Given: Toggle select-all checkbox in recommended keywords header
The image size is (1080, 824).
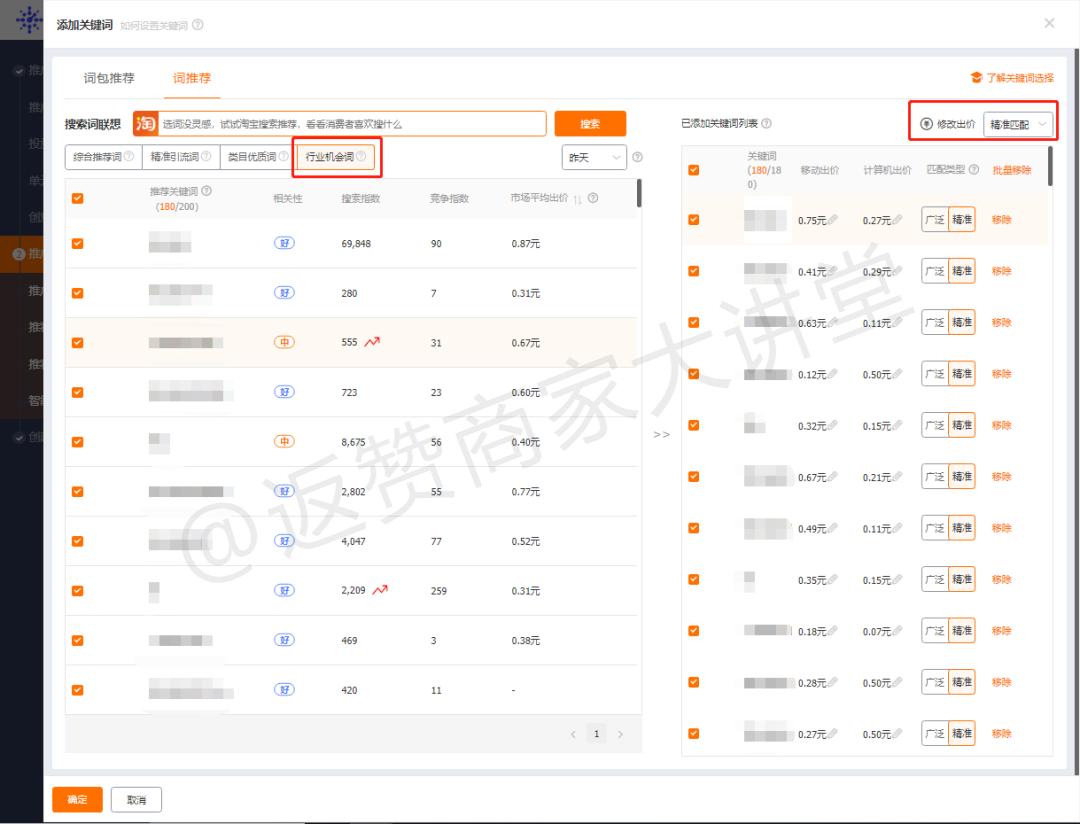Looking at the screenshot, I should tap(78, 198).
